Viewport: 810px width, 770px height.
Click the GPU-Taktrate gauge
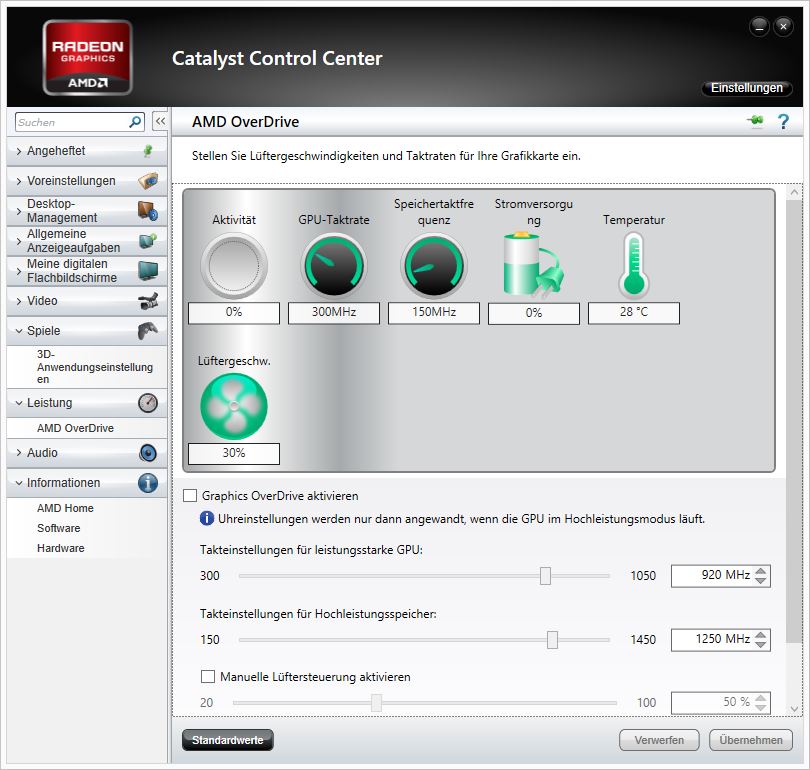tap(334, 265)
